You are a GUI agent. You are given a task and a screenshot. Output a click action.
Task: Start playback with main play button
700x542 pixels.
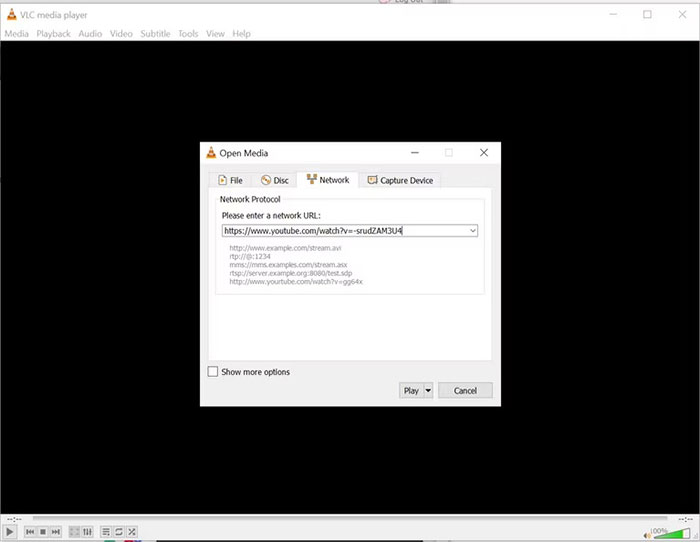tap(9, 531)
